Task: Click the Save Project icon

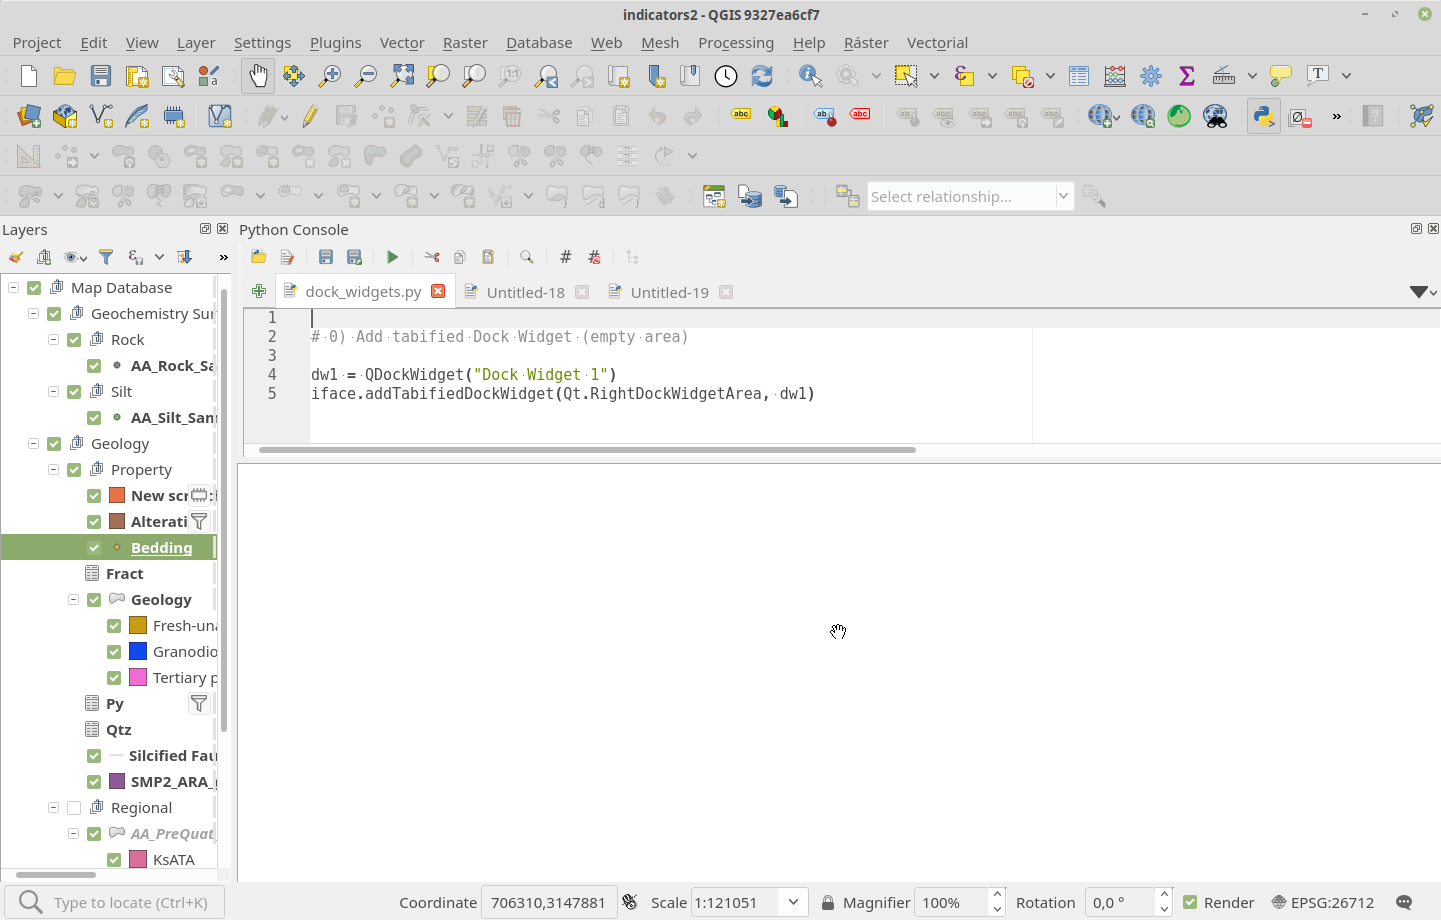Action: coord(100,76)
